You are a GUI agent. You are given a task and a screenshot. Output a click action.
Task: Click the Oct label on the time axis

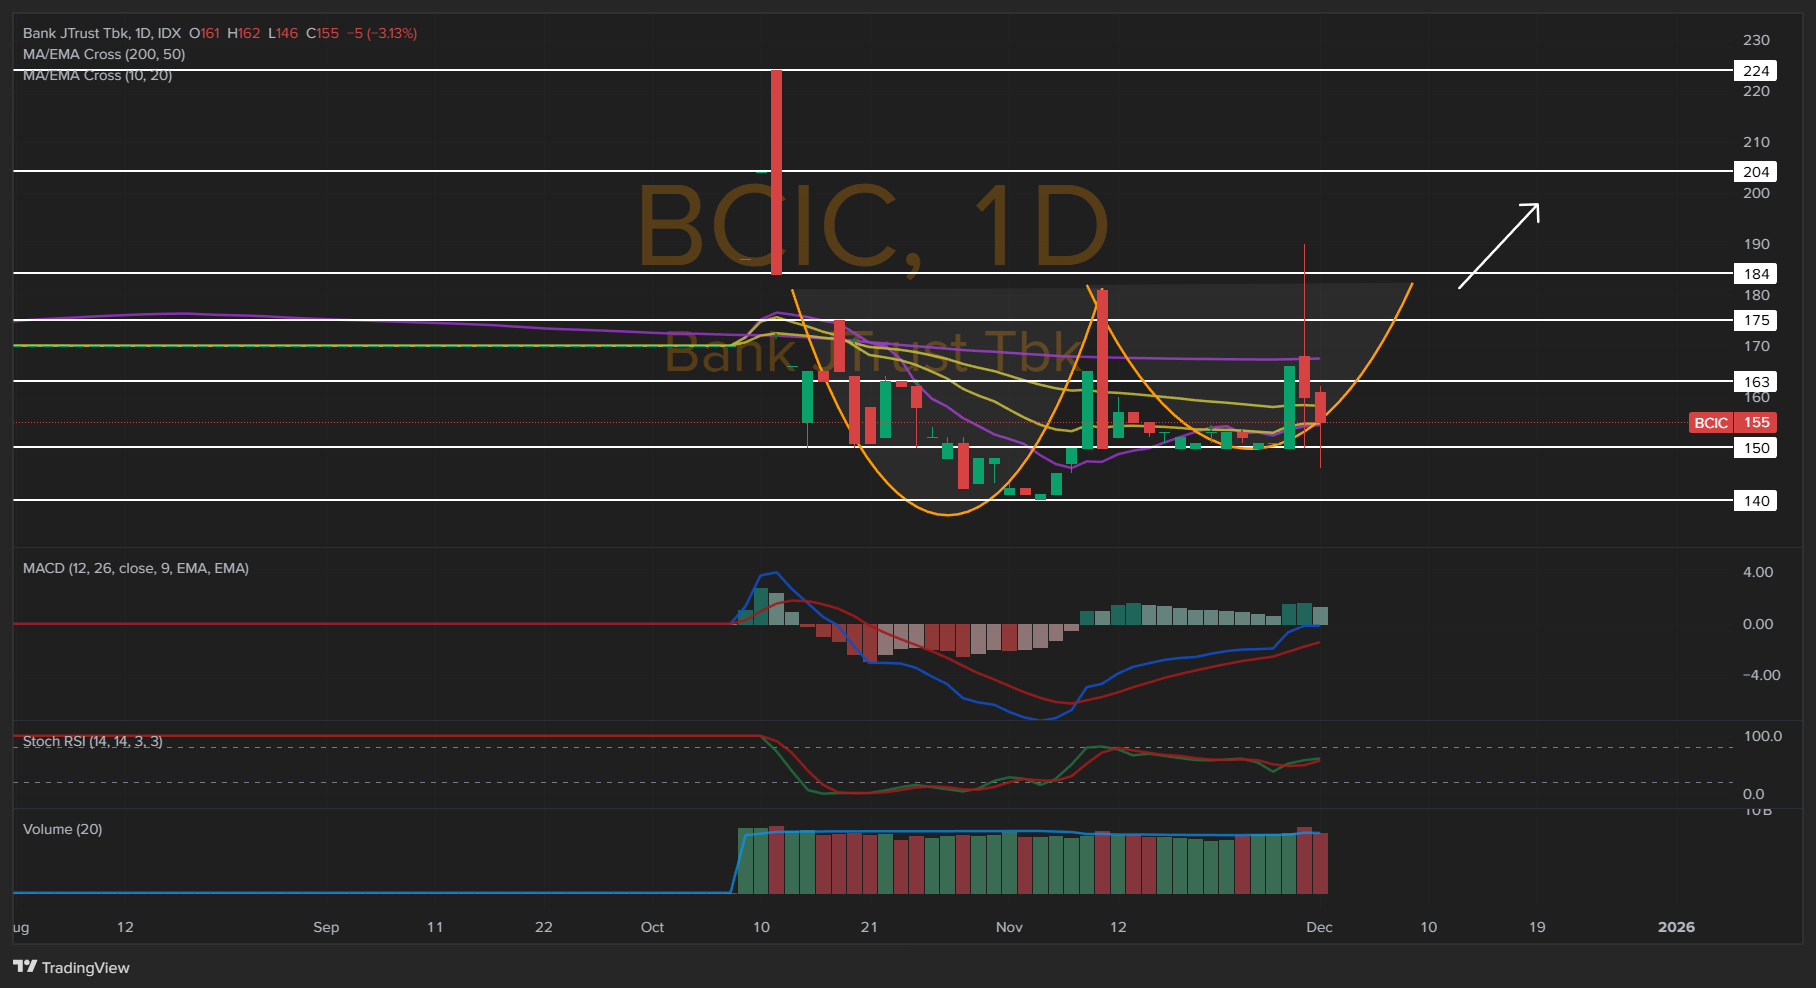click(x=652, y=927)
